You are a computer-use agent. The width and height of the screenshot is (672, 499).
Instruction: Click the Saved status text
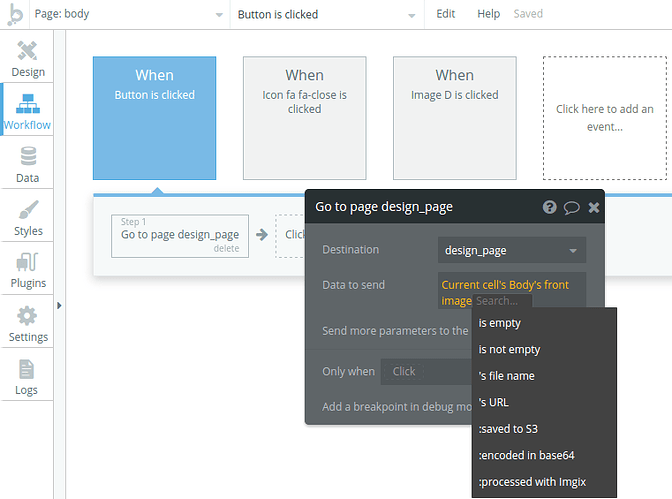coord(528,14)
